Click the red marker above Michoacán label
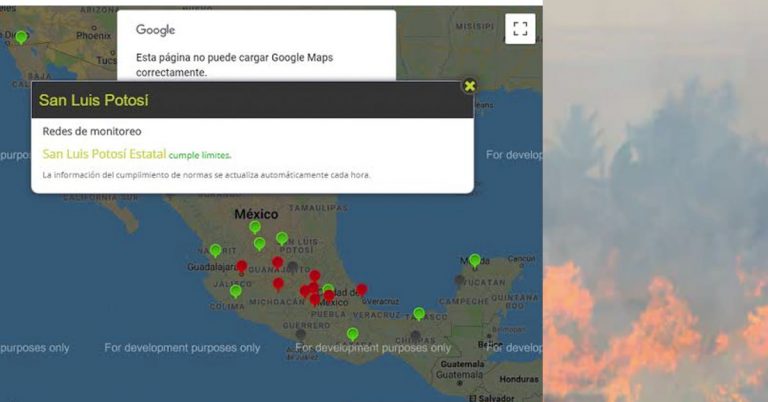 click(278, 284)
